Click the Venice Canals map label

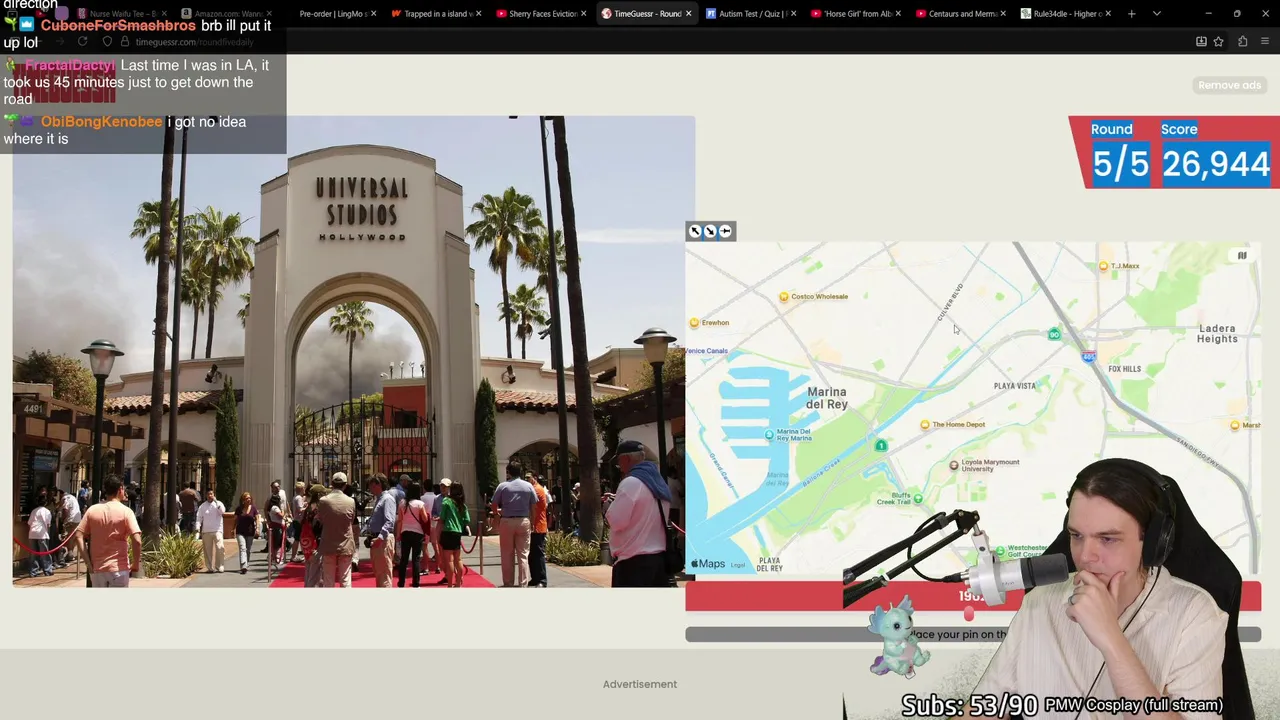click(x=706, y=351)
